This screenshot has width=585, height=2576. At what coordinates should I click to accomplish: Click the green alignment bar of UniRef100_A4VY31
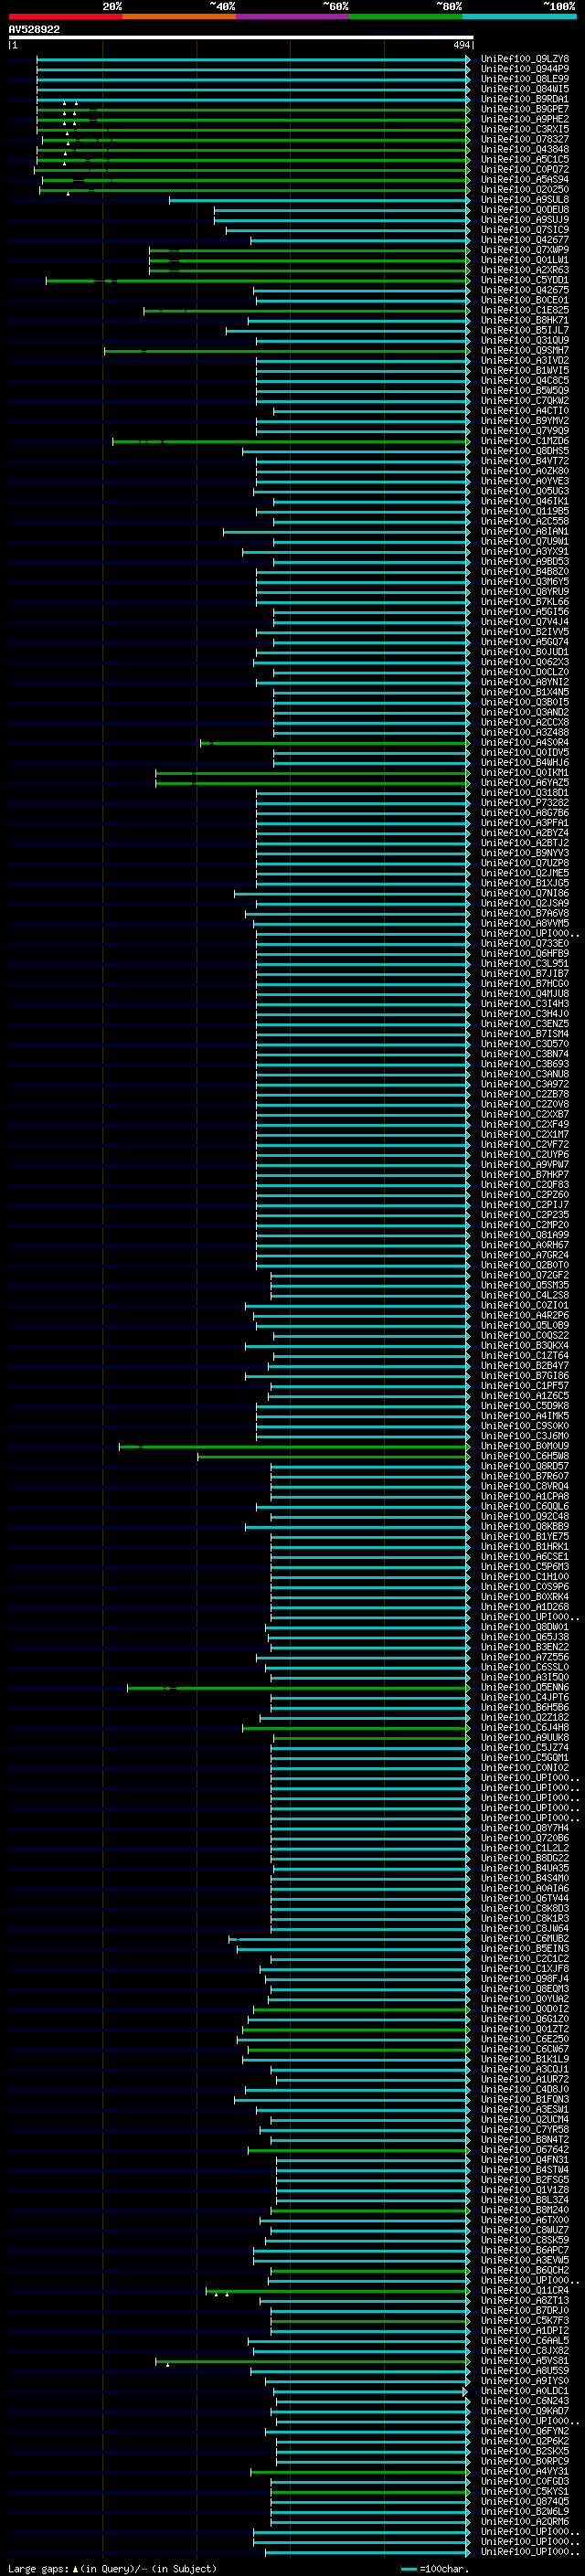tap(360, 2471)
